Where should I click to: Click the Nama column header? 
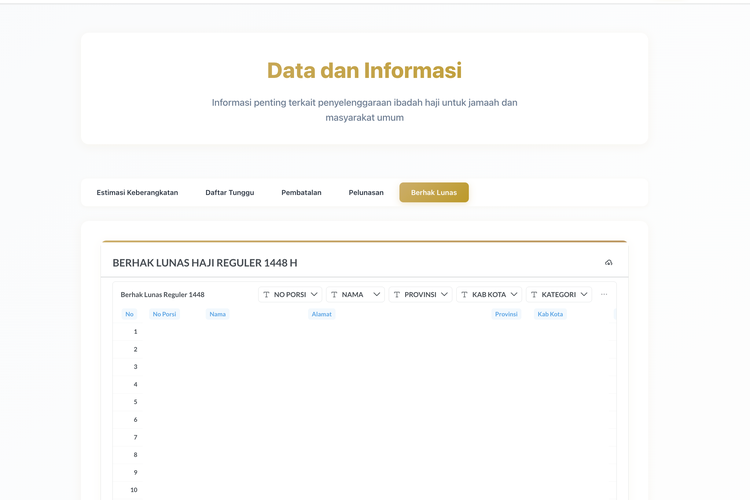(218, 314)
